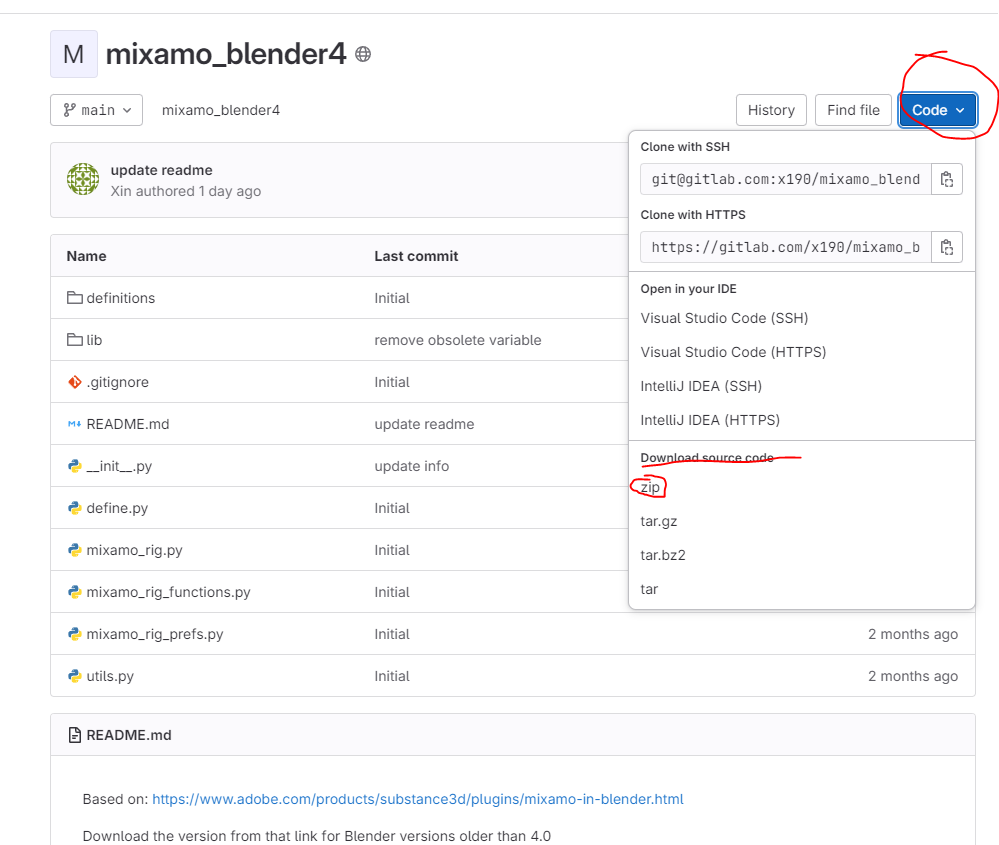This screenshot has height=845, width=999.
Task: Open the definitions folder
Action: [120, 298]
